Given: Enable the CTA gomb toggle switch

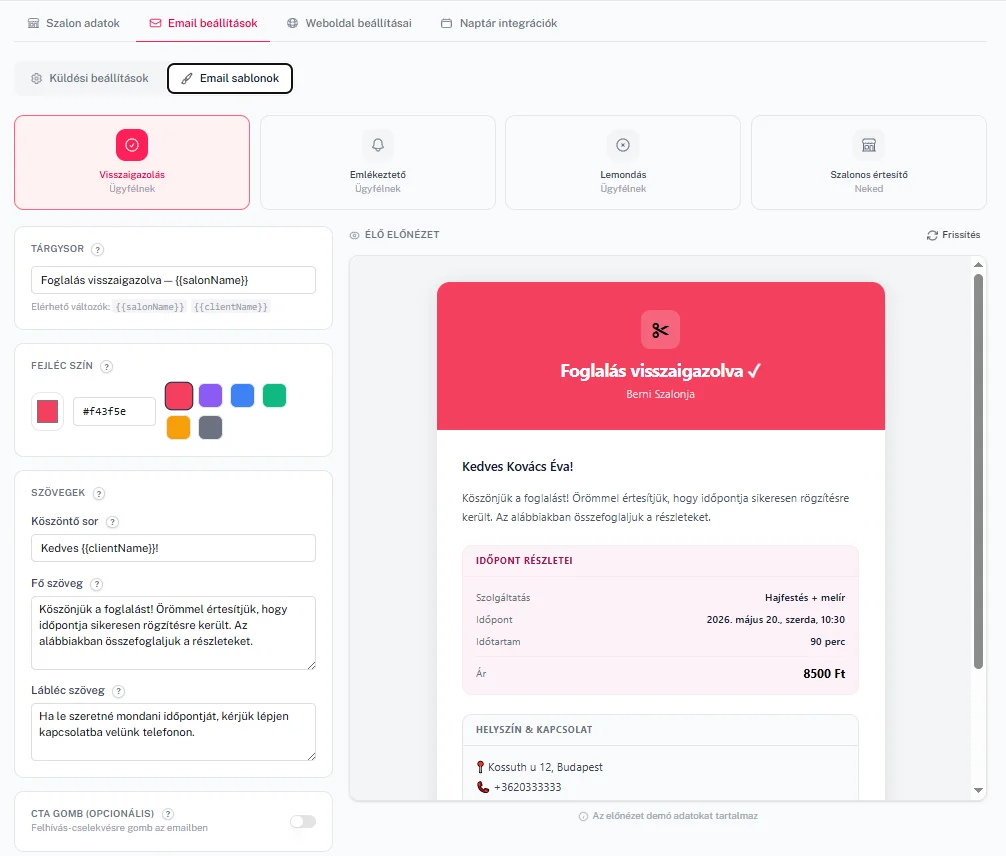Looking at the screenshot, I should point(303,821).
